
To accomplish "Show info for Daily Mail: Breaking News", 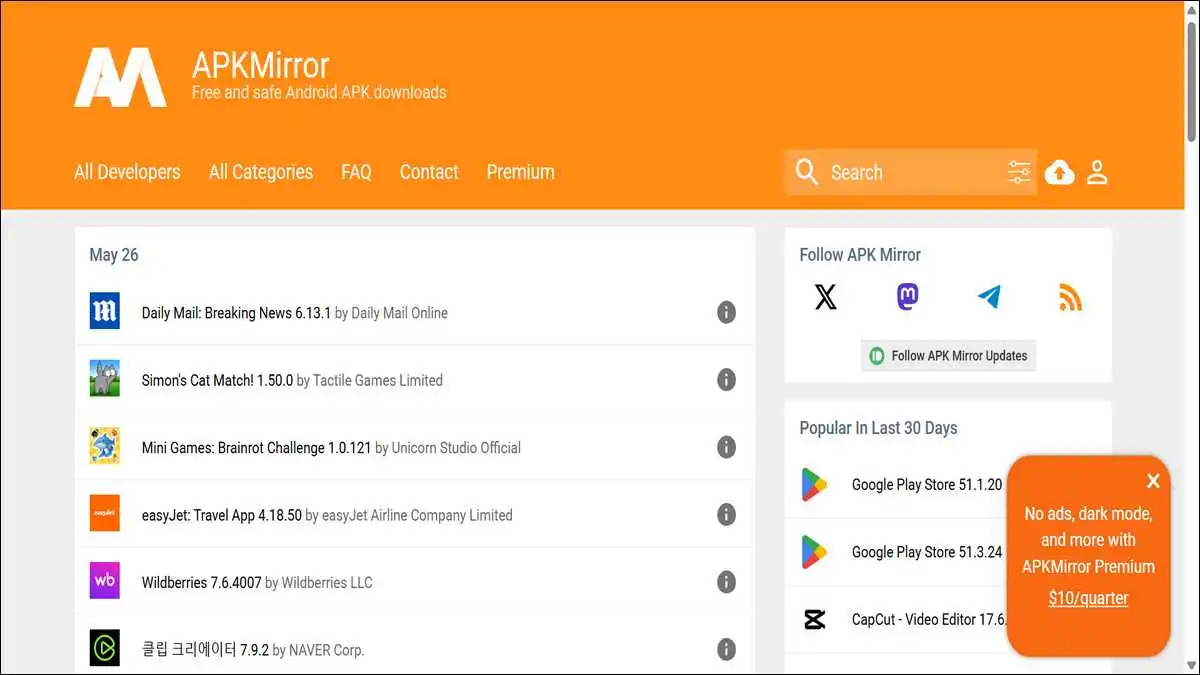I will pos(727,312).
